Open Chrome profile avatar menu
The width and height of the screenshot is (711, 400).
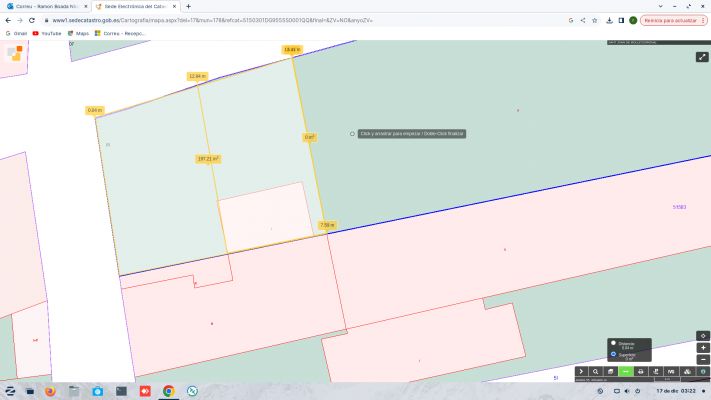(633, 20)
